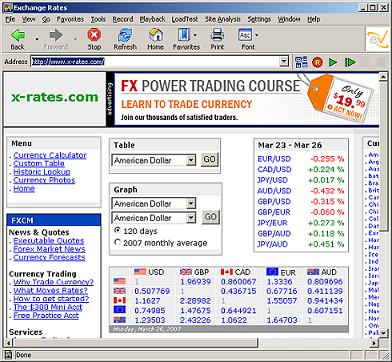Image resolution: width=392 pixels, height=362 pixels.
Task: Go to Home via house icon
Action: pyautogui.click(x=156, y=35)
